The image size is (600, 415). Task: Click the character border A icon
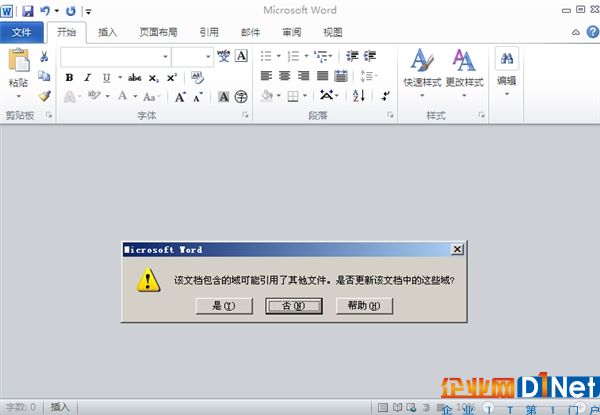point(241,56)
